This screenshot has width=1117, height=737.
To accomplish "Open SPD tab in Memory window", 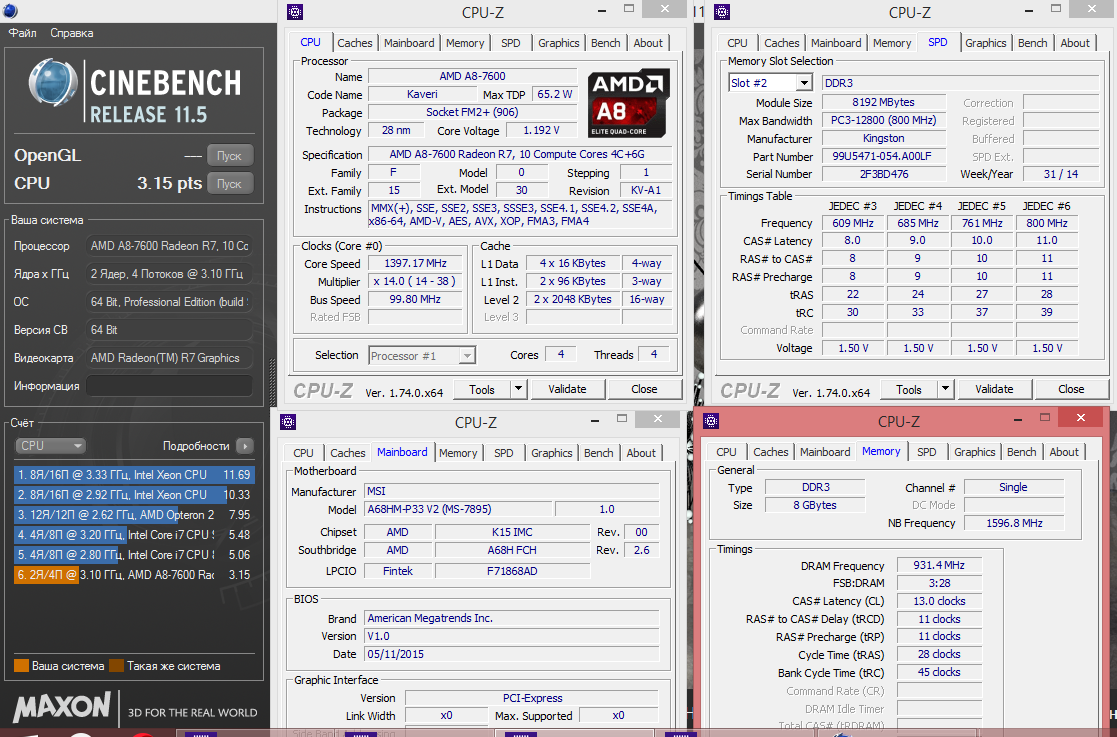I will pyautogui.click(x=927, y=452).
